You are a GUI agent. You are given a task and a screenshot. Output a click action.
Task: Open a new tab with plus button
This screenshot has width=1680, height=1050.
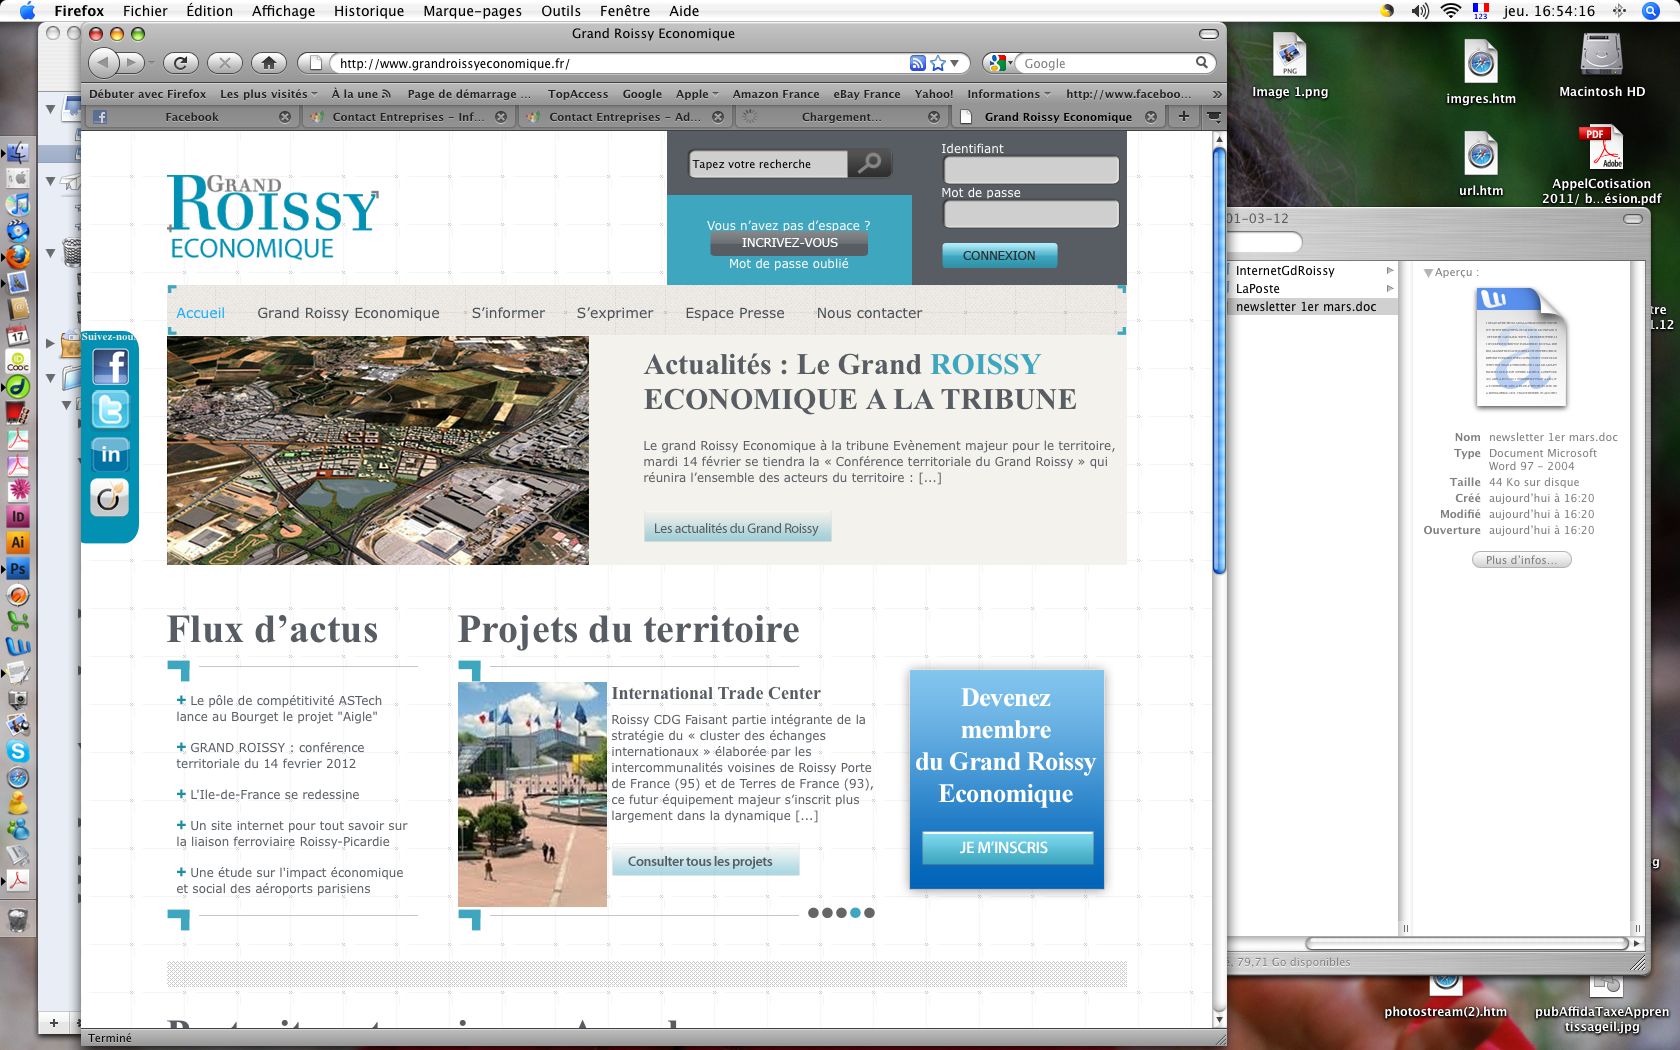(1184, 116)
